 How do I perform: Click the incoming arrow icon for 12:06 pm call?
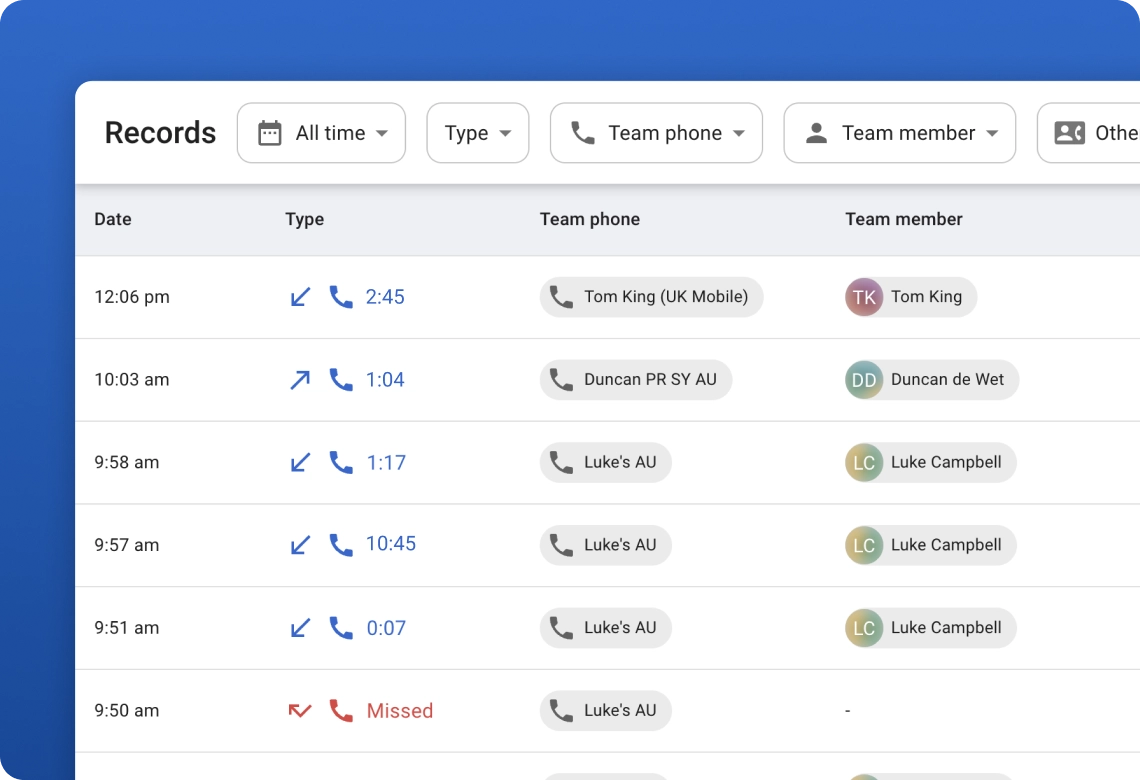click(x=300, y=297)
